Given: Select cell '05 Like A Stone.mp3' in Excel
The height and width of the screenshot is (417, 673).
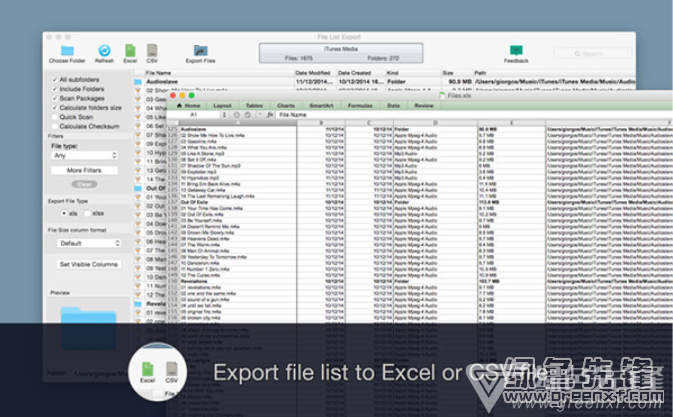Looking at the screenshot, I should 238,154.
